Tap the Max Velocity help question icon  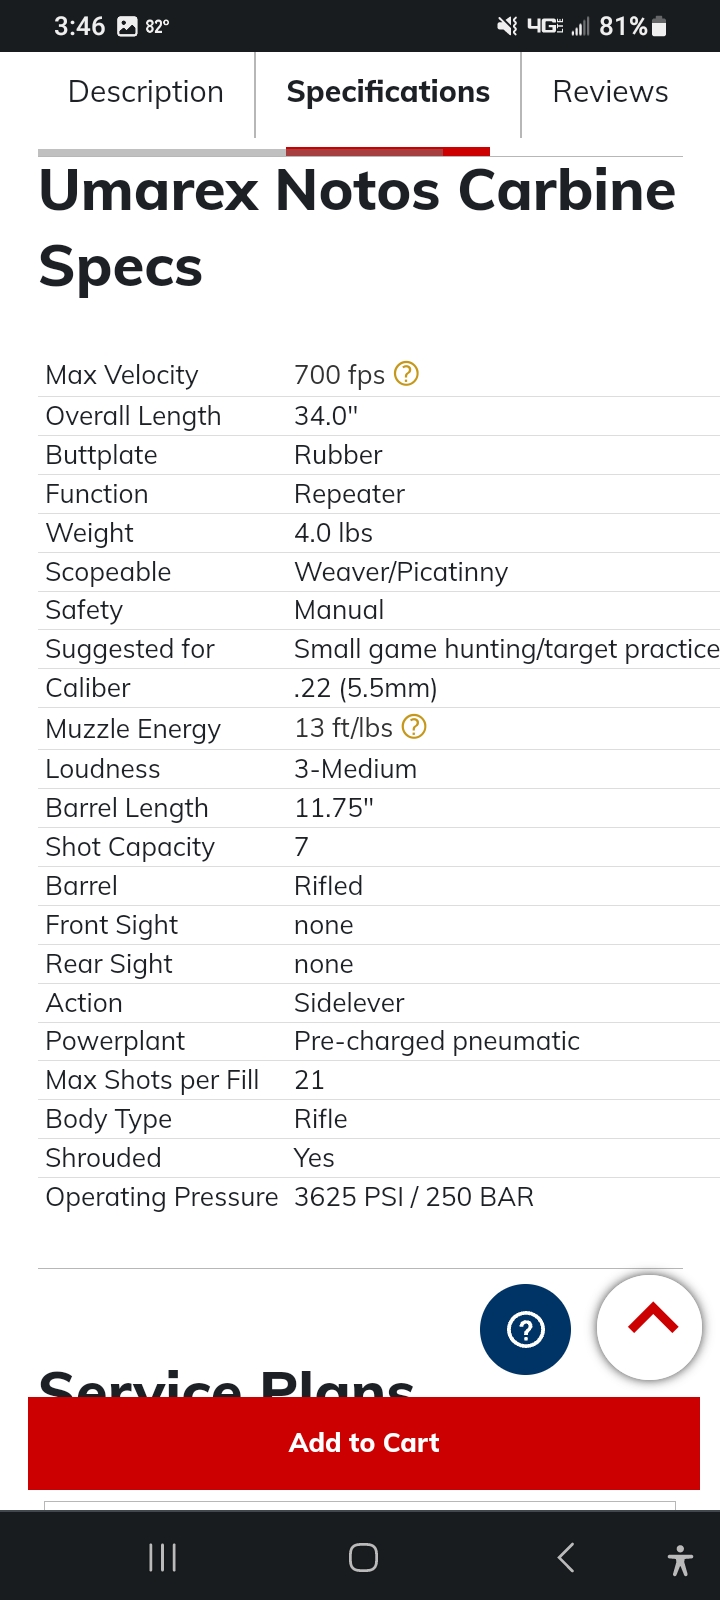(406, 374)
